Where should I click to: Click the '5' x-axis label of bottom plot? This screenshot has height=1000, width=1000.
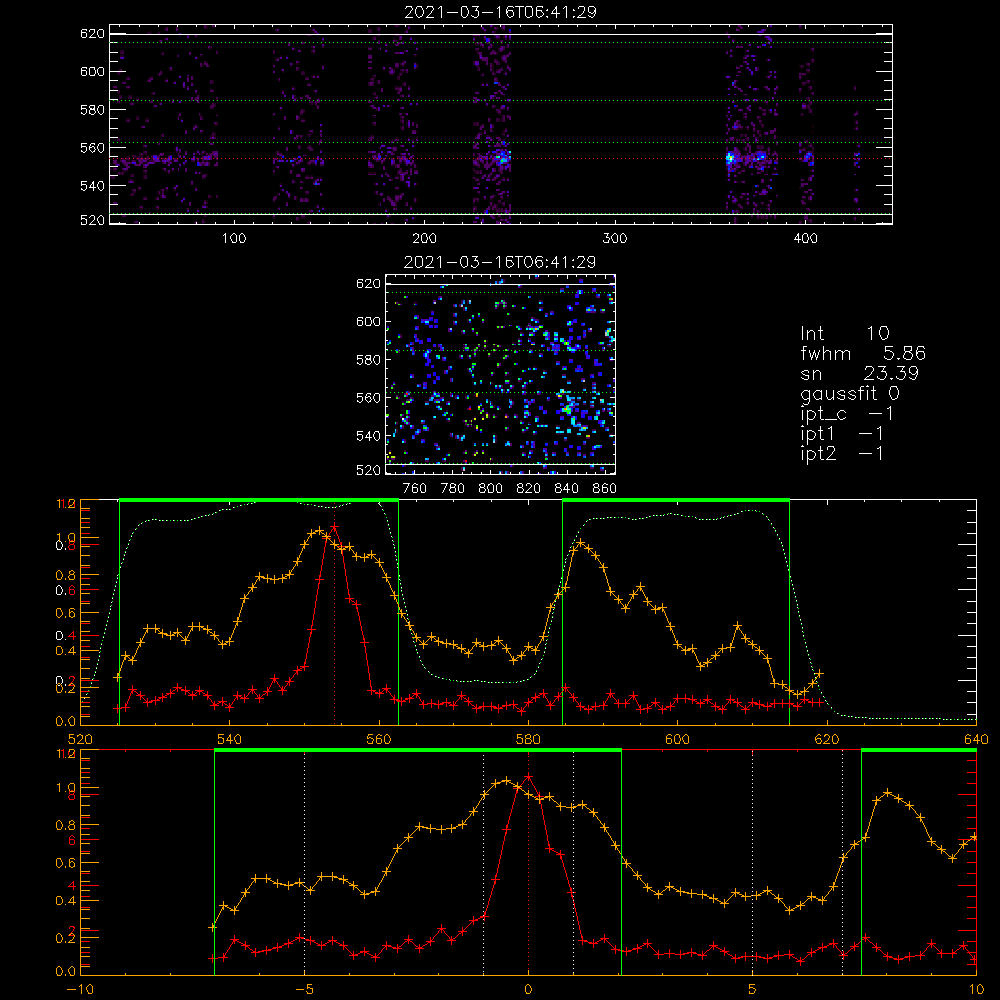coord(753,990)
